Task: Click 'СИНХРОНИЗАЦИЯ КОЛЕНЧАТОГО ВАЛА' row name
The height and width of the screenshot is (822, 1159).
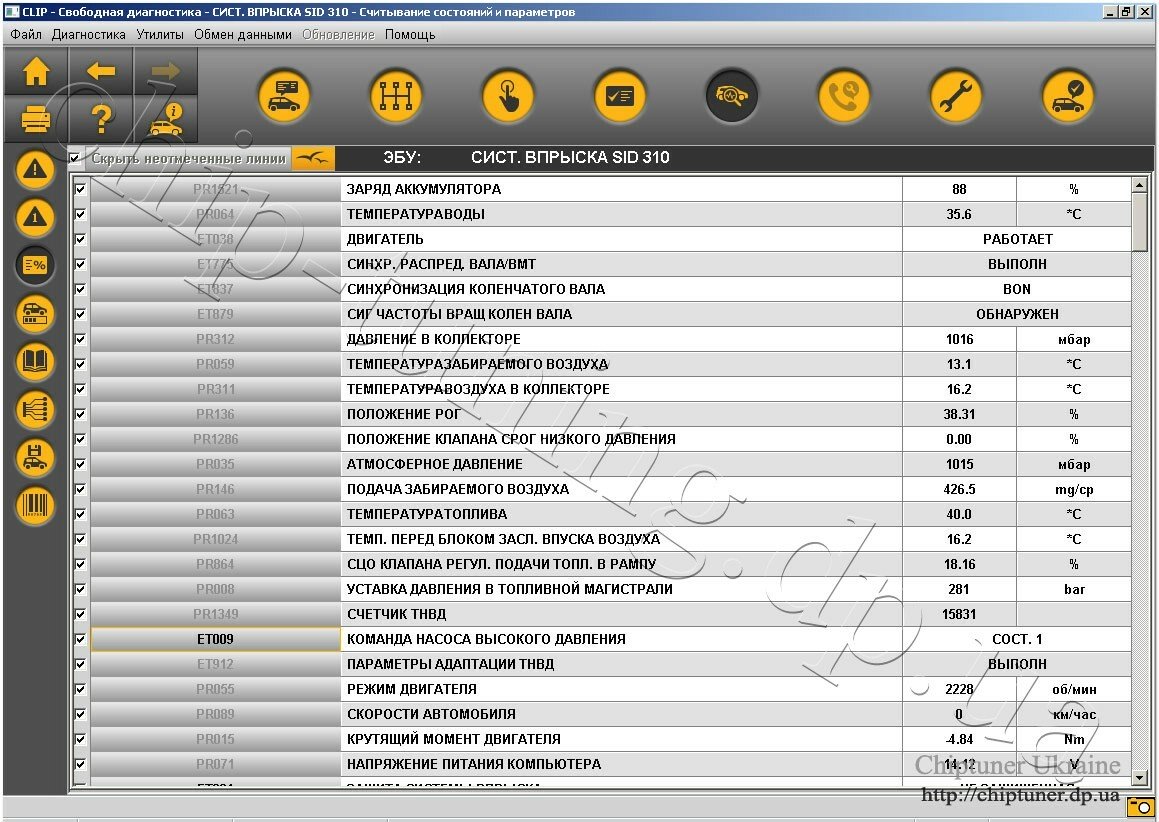Action: [476, 289]
